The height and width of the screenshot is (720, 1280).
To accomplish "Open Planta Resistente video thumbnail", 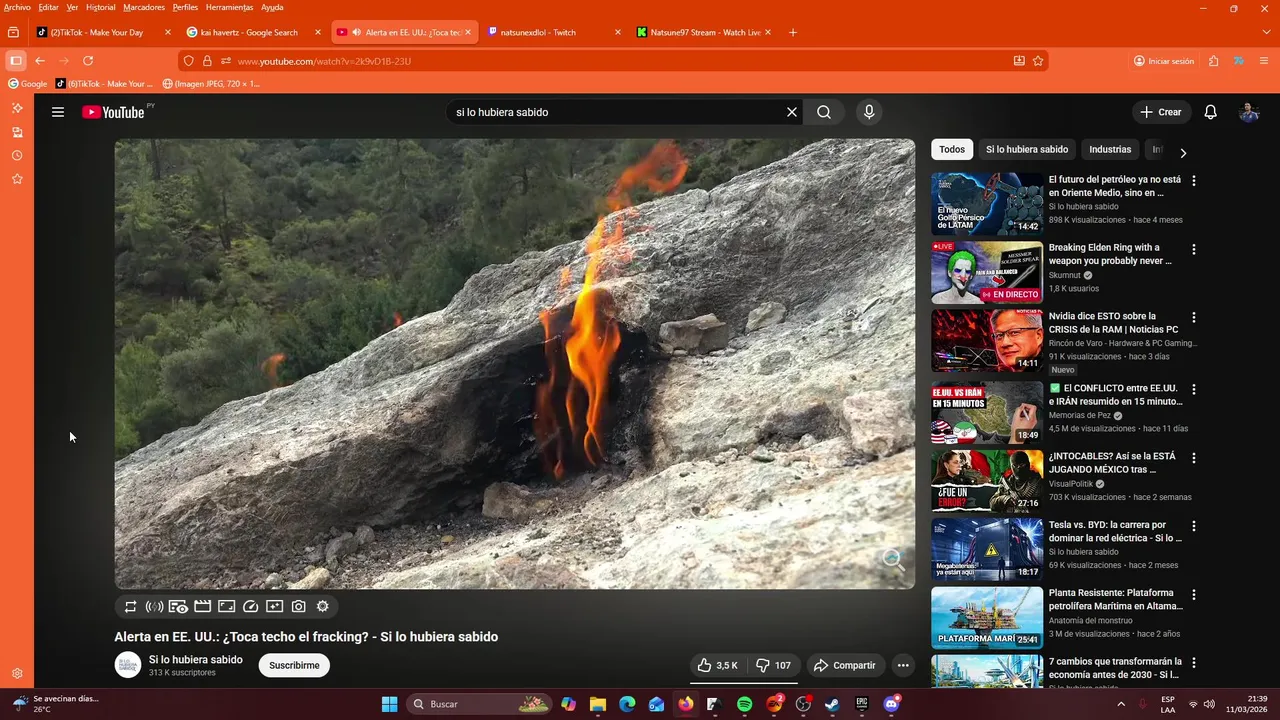I will [x=987, y=618].
